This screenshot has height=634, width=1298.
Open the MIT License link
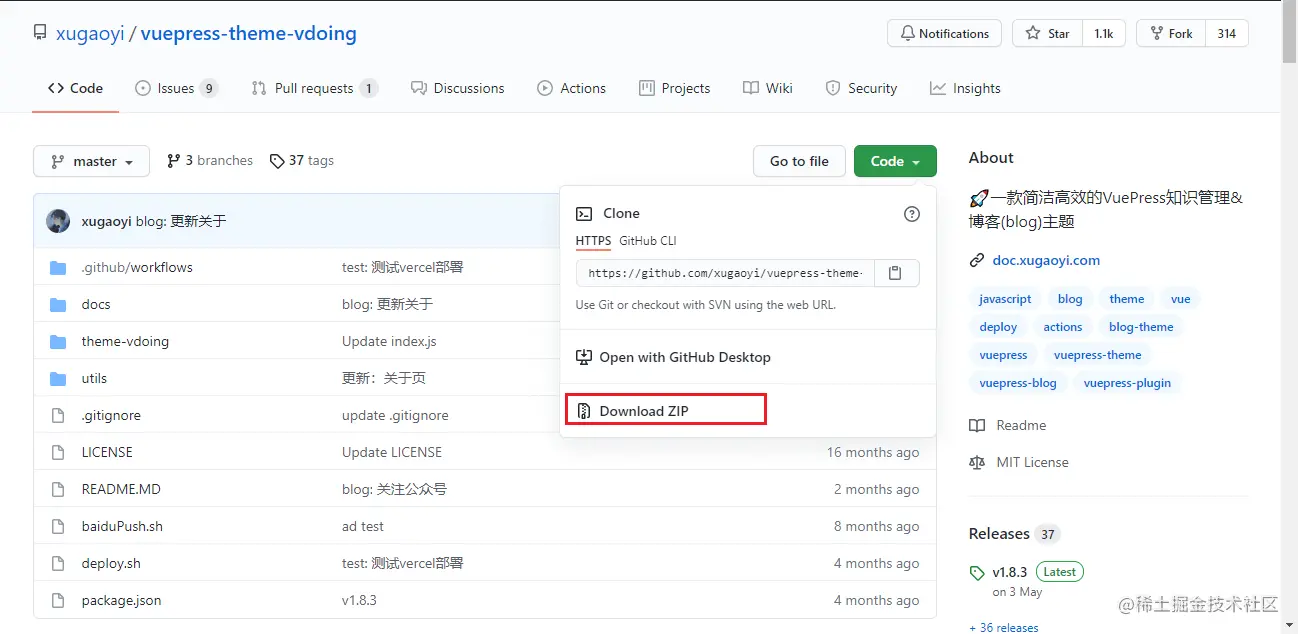pos(1020,462)
